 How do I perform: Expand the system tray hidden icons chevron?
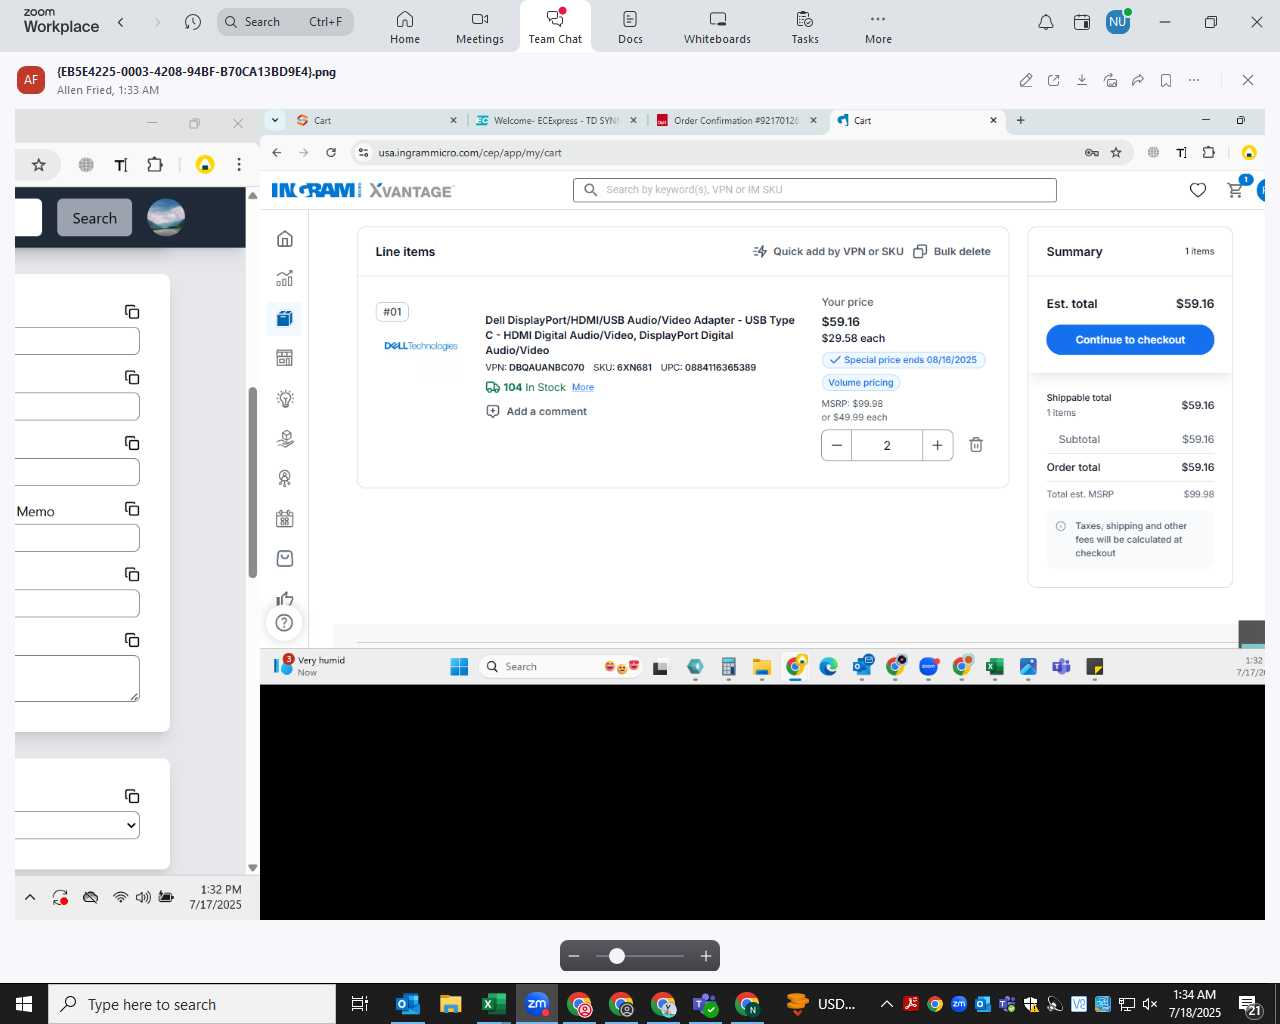point(886,1004)
